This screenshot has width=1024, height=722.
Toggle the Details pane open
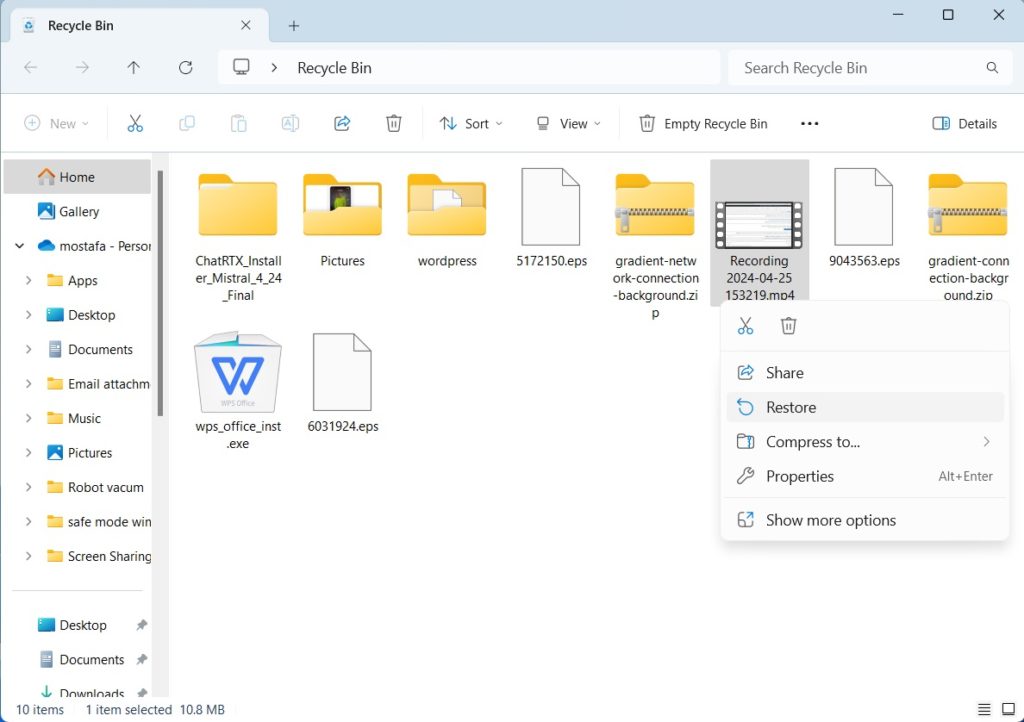pyautogui.click(x=963, y=123)
